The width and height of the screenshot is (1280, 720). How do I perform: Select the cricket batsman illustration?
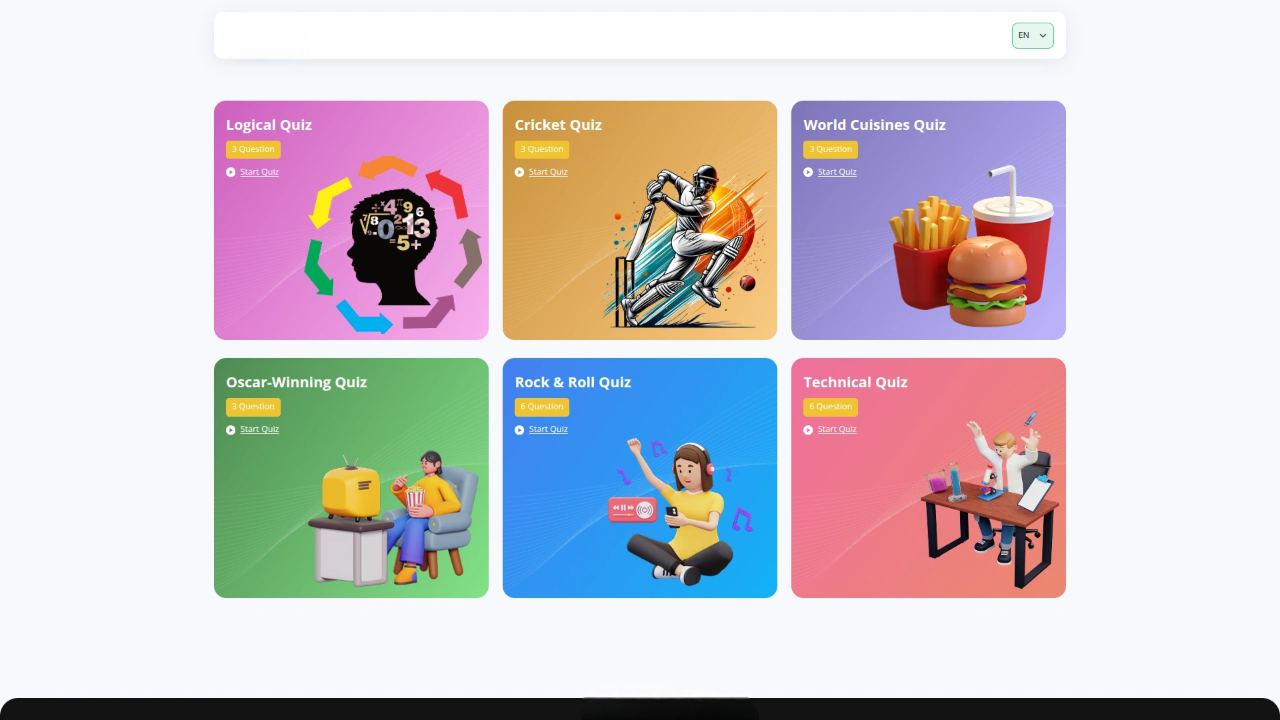point(687,245)
